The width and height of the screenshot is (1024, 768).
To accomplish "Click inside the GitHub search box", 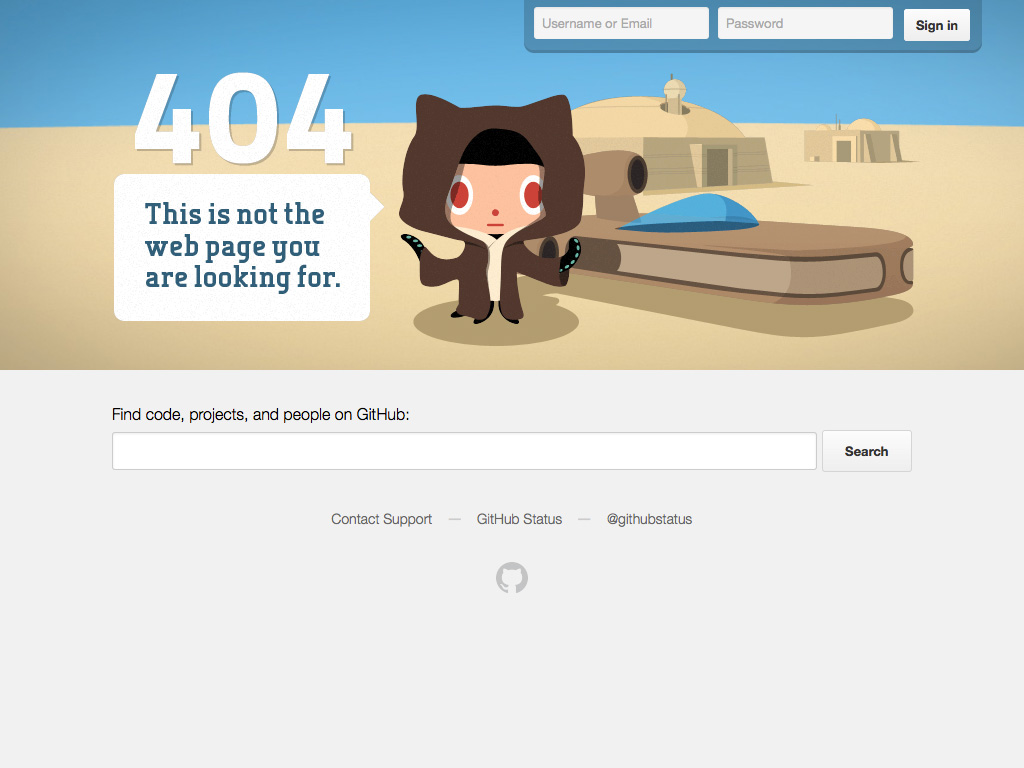I will (464, 450).
